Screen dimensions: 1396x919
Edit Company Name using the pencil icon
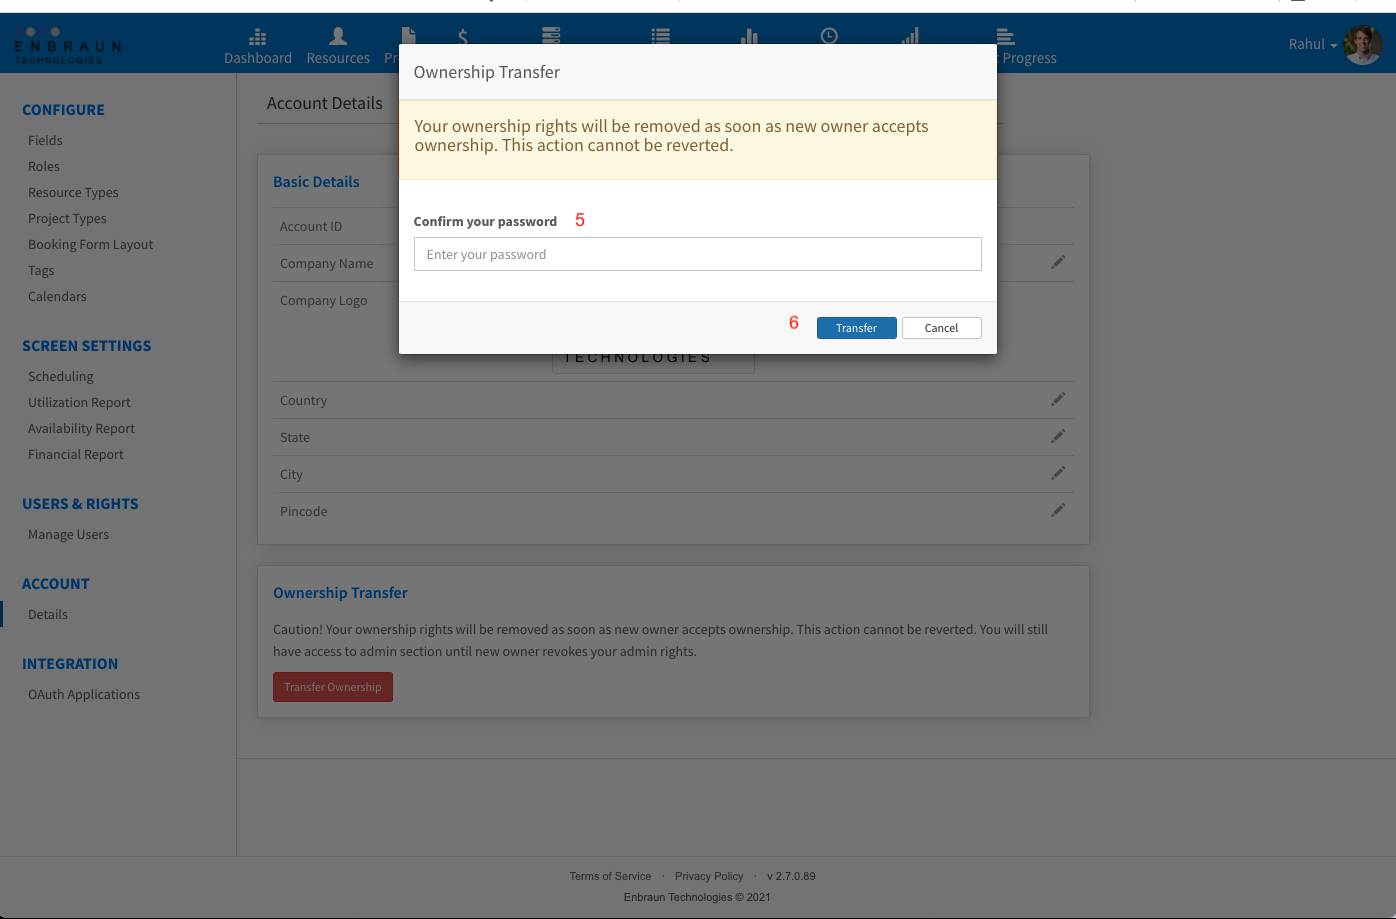tap(1058, 262)
